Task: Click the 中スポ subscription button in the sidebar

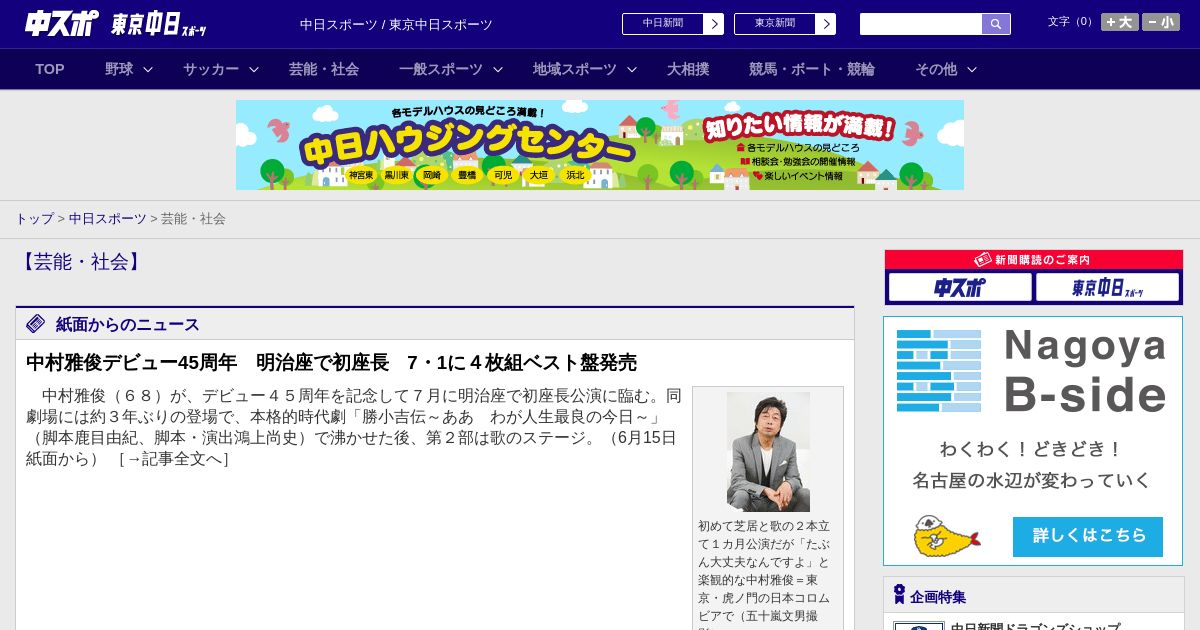Action: tap(960, 287)
